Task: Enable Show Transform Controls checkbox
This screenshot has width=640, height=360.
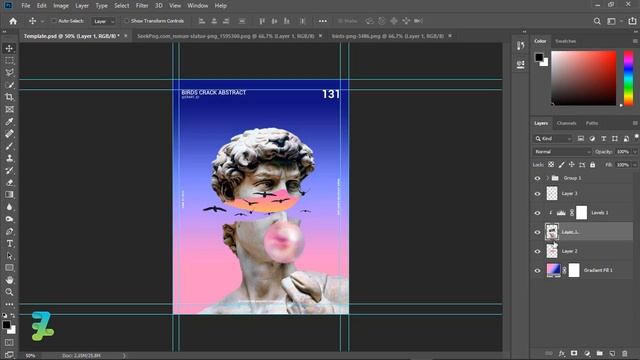Action: (127, 21)
